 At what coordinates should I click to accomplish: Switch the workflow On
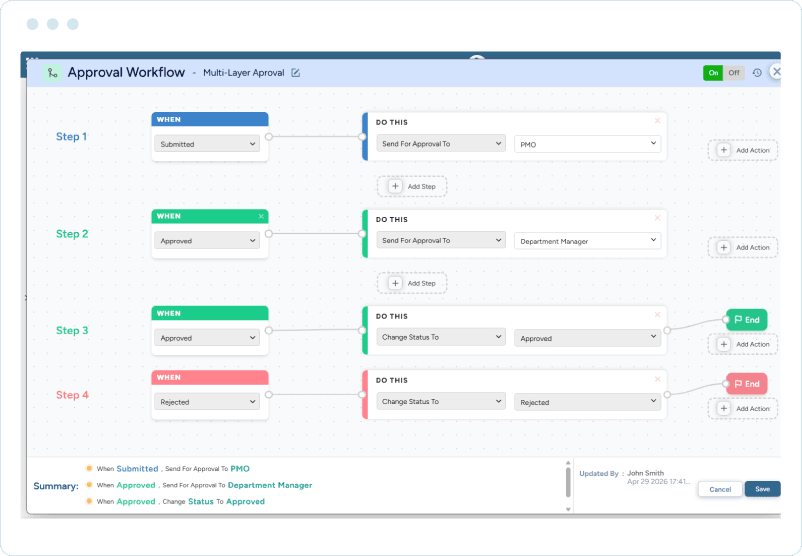point(713,73)
